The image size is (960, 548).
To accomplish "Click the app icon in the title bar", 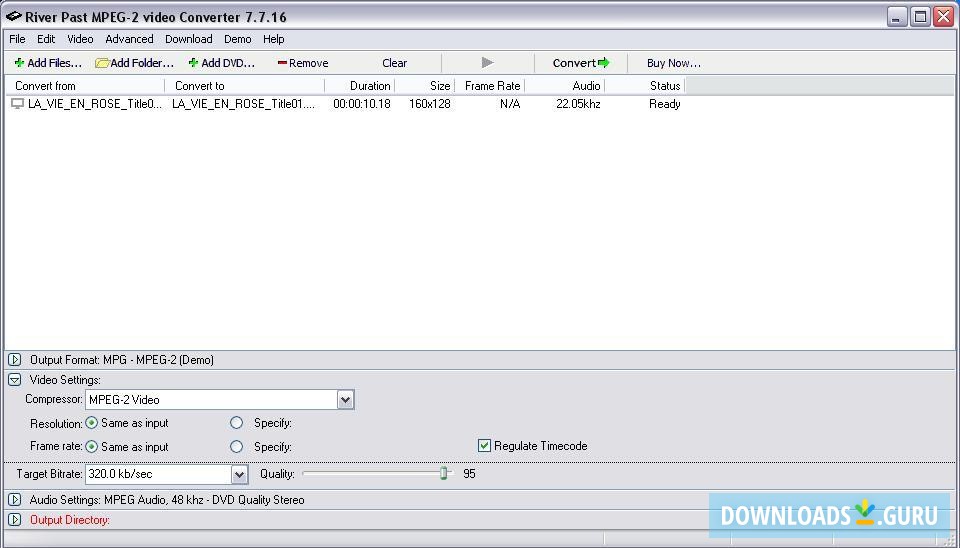I will point(13,17).
